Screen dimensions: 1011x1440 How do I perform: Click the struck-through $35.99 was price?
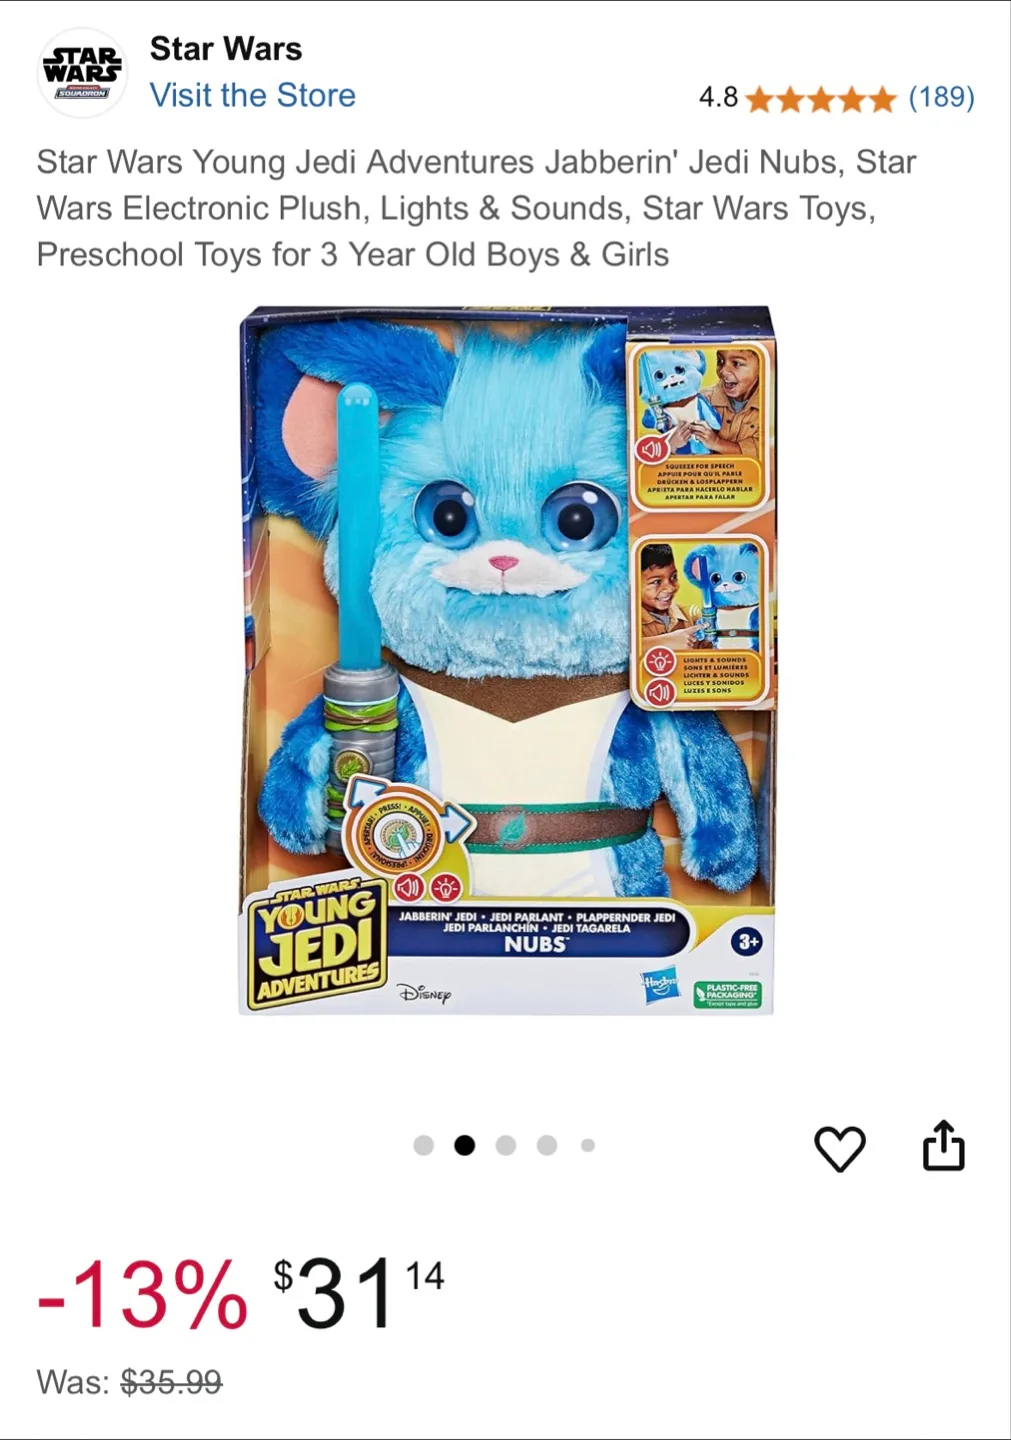(172, 1383)
